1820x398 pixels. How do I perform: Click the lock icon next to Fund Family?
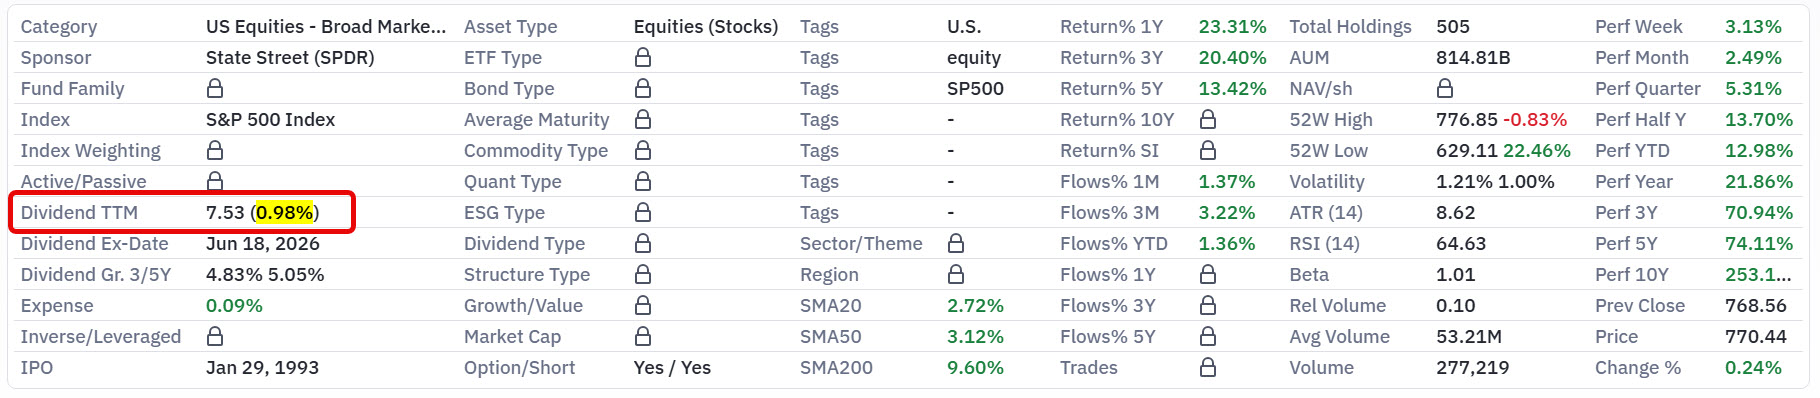click(214, 89)
